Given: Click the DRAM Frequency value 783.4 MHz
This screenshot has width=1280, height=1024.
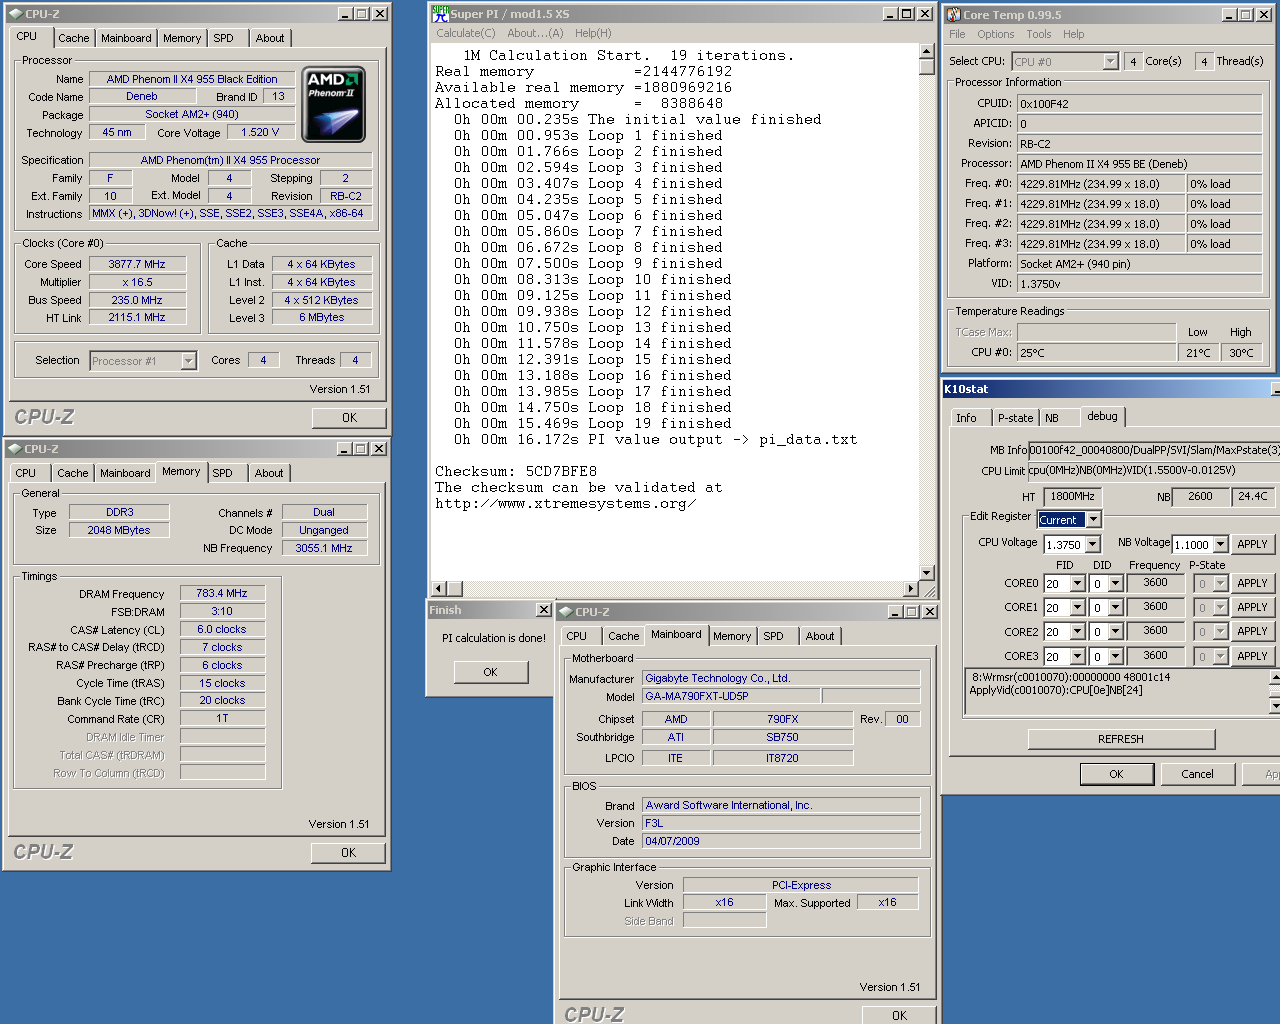Looking at the screenshot, I should coord(222,593).
